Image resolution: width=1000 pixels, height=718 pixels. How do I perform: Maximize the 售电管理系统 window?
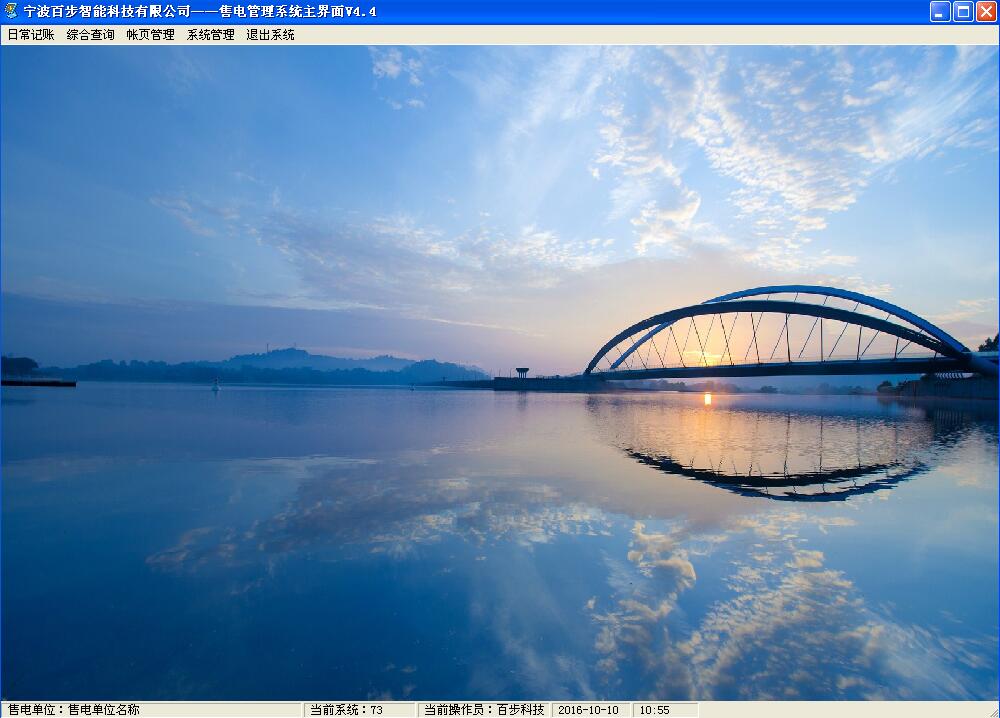963,11
